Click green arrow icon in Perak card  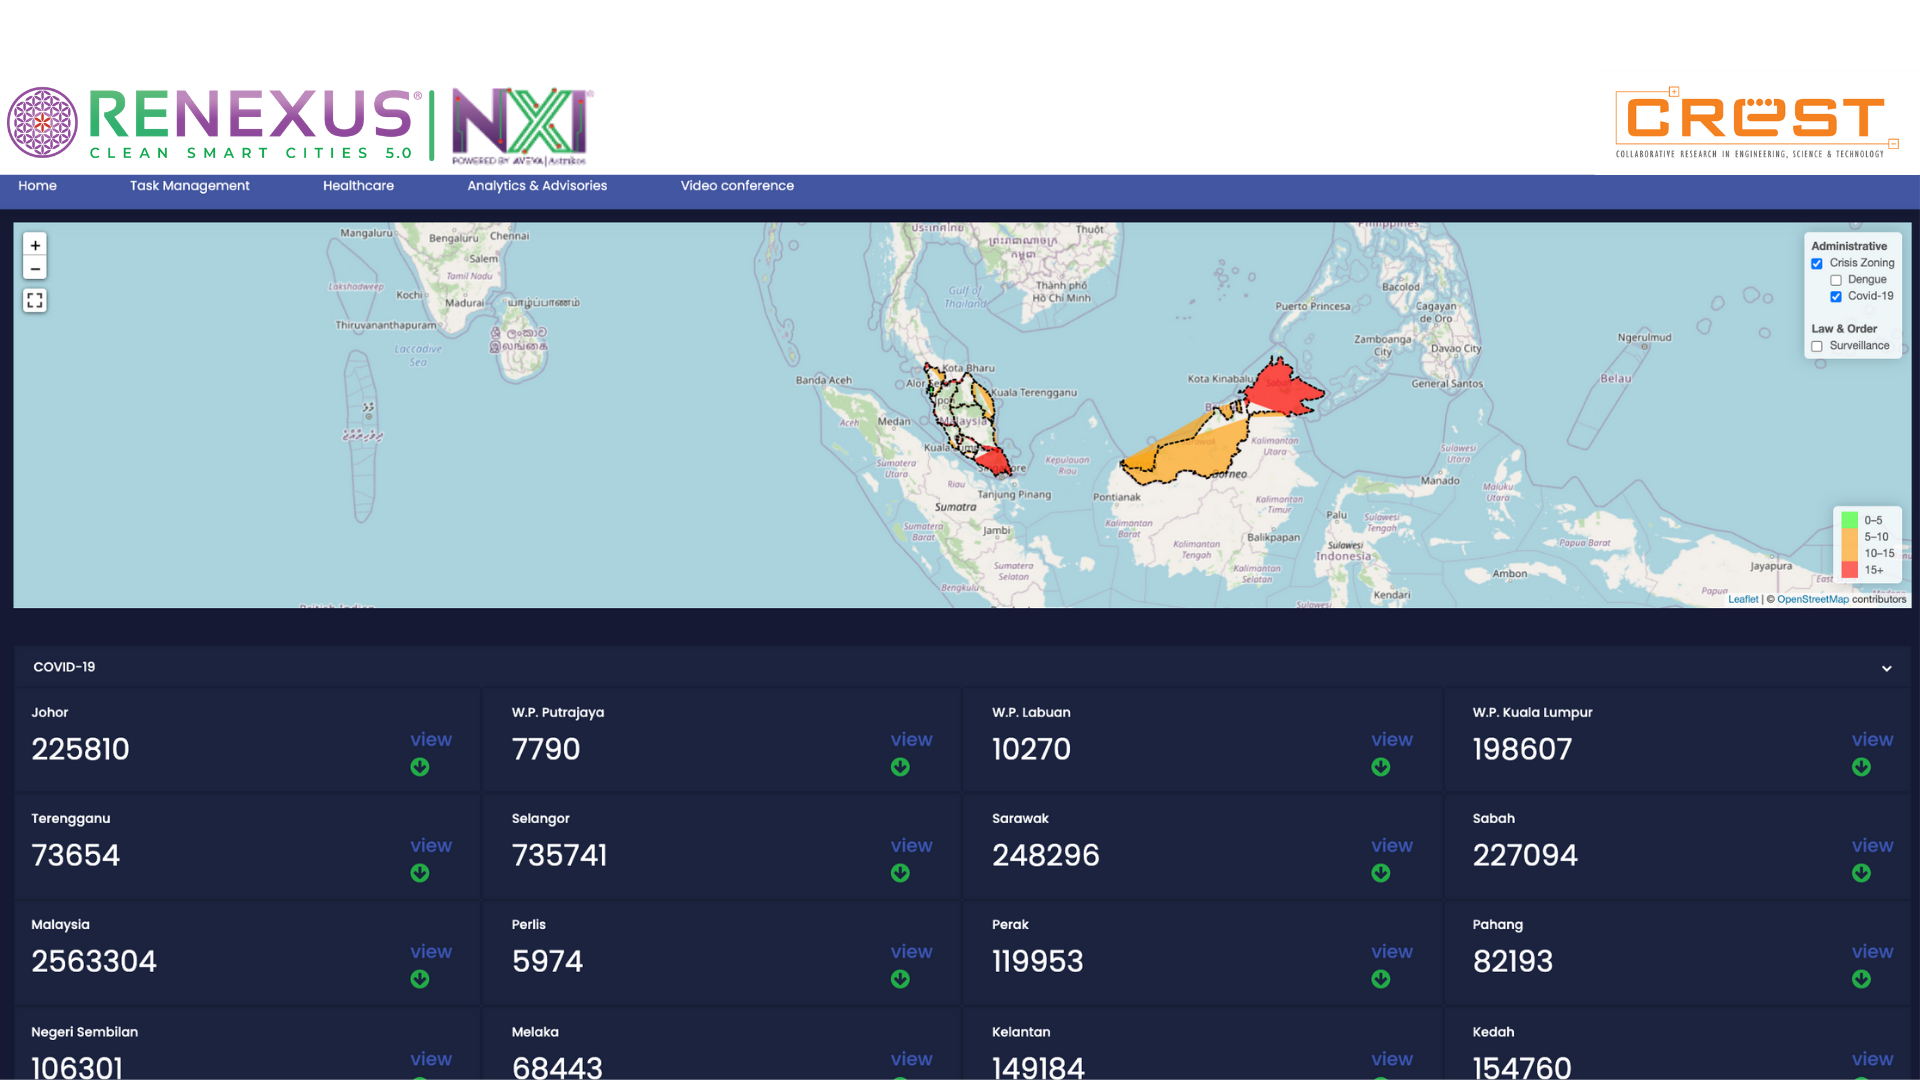1381,979
